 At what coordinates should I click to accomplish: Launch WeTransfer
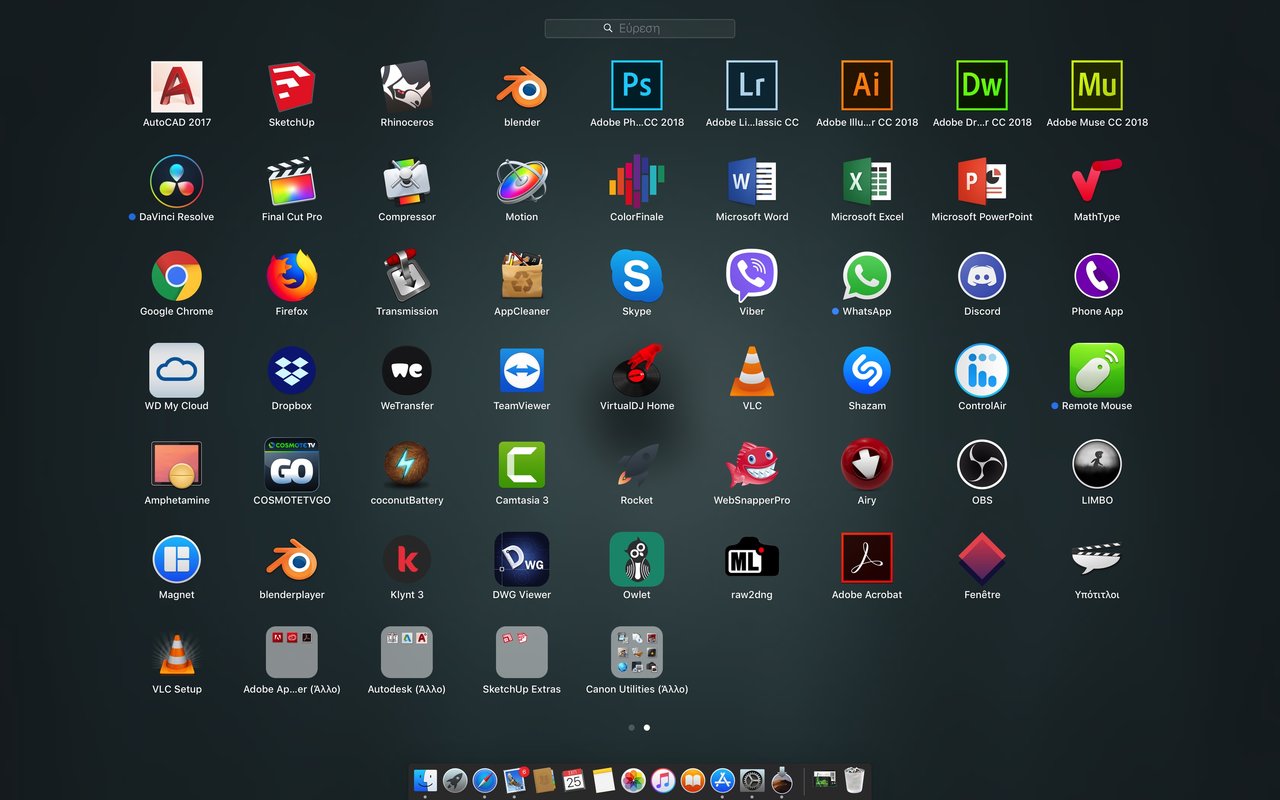coord(407,371)
